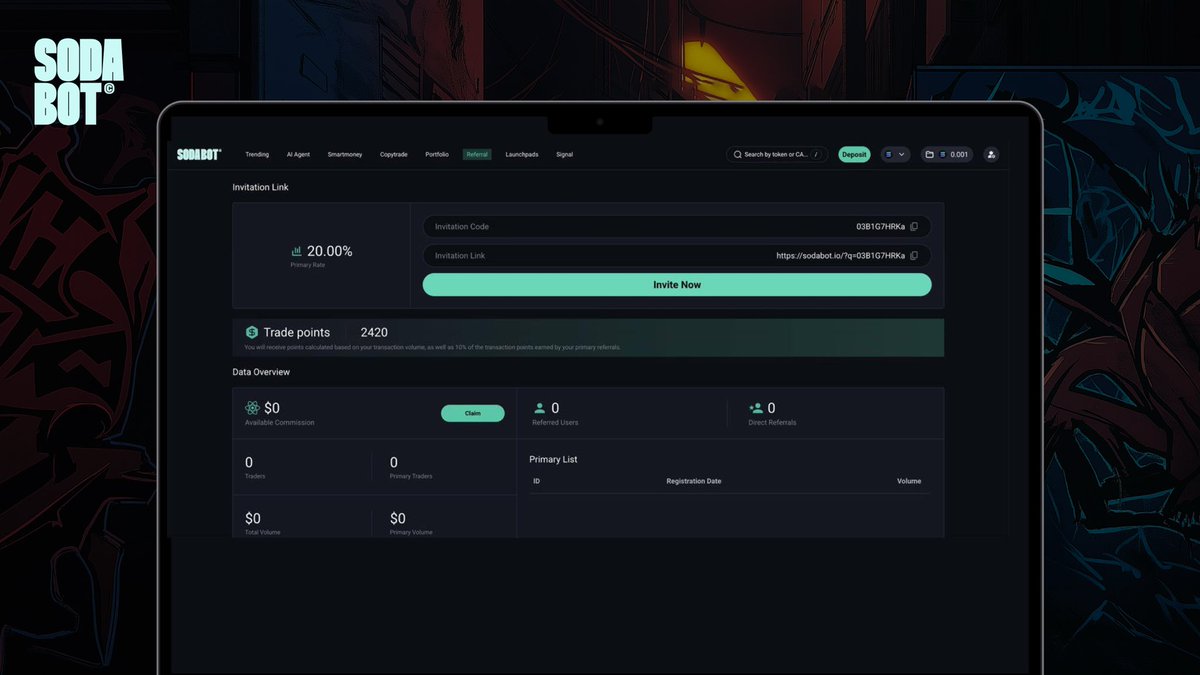Click the search by token field
The width and height of the screenshot is (1200, 675).
(x=777, y=155)
